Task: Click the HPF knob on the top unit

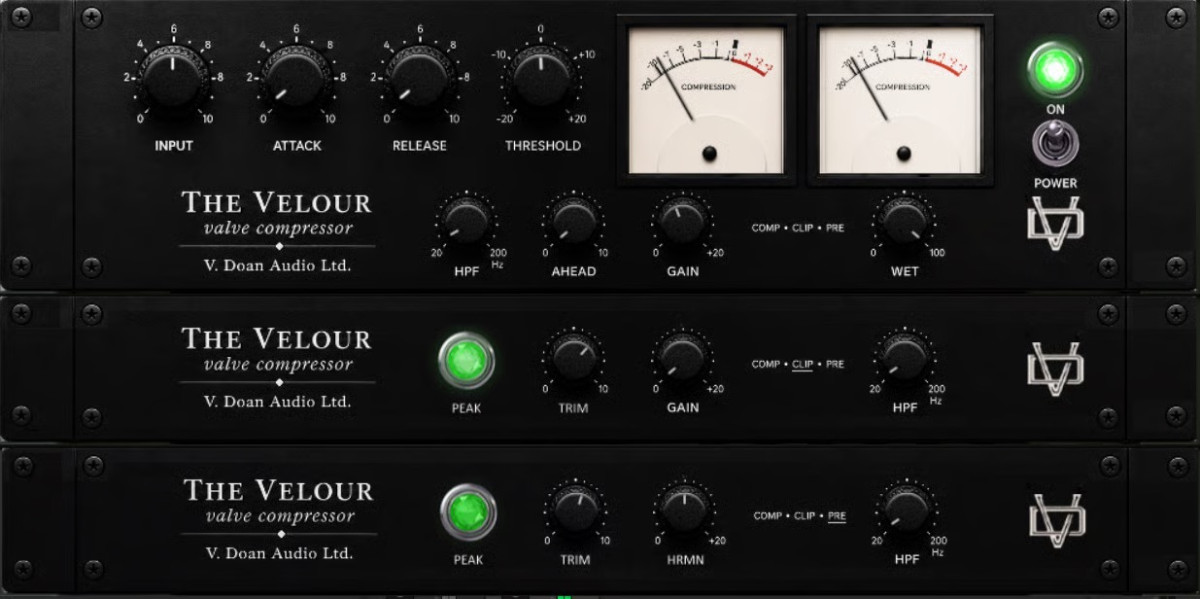Action: [x=467, y=221]
